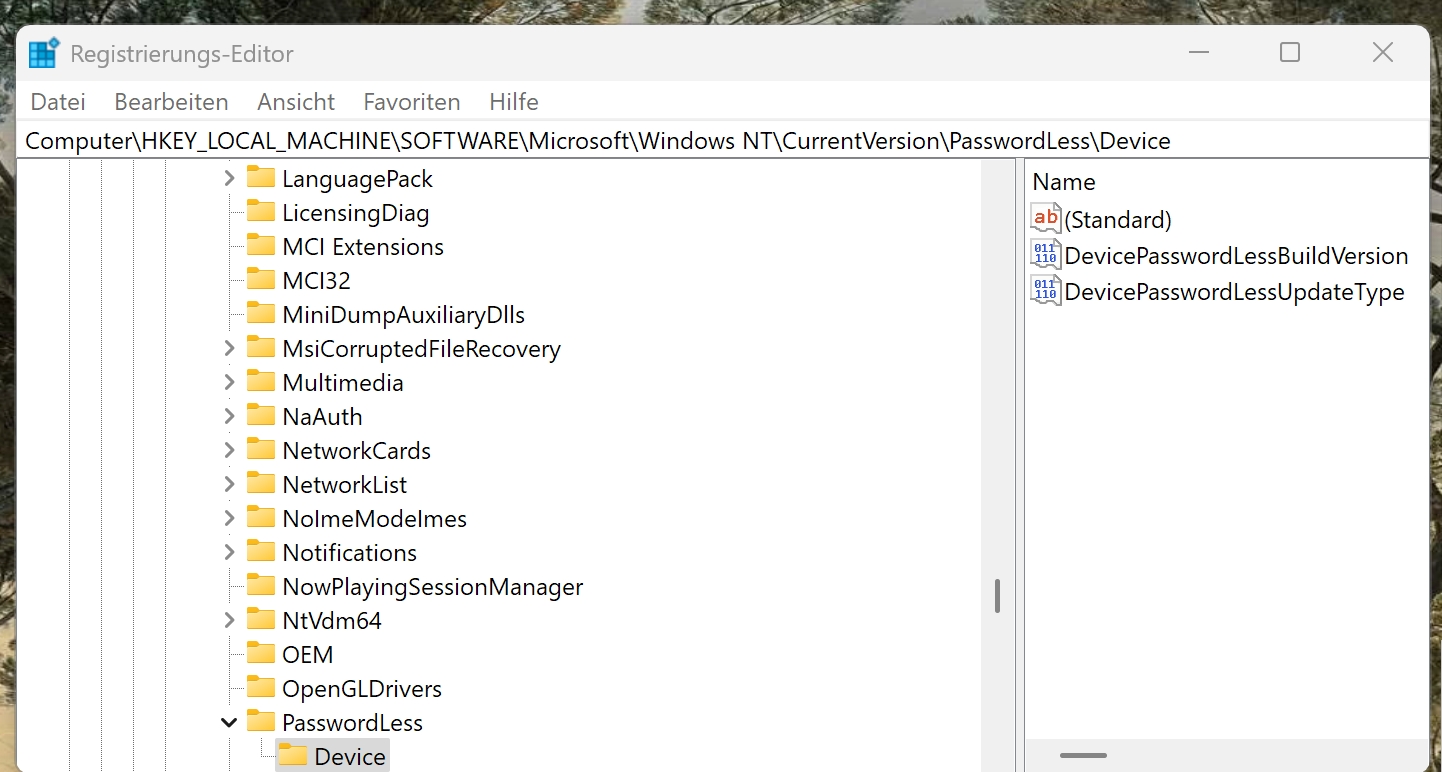Click the DevicePasswordLessBuildVersion binary icon

(1046, 254)
